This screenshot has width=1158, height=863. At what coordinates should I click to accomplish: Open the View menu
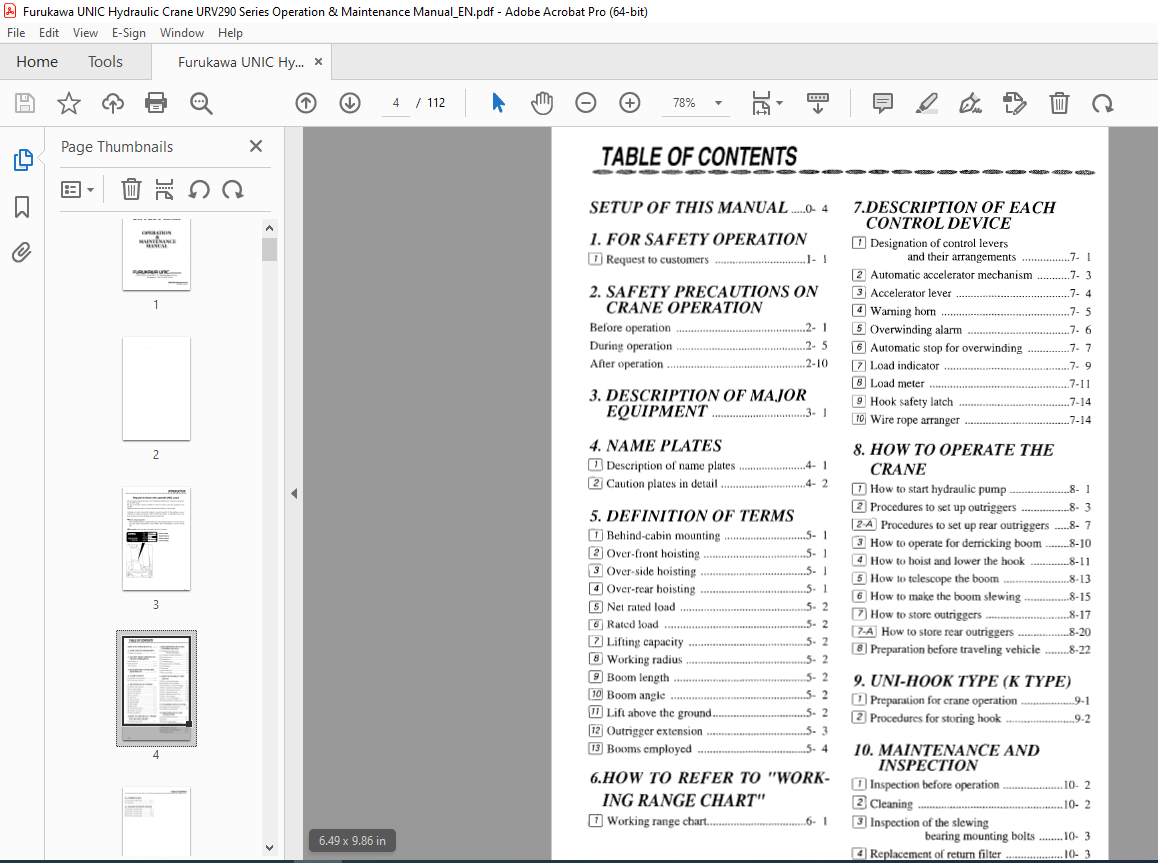85,32
